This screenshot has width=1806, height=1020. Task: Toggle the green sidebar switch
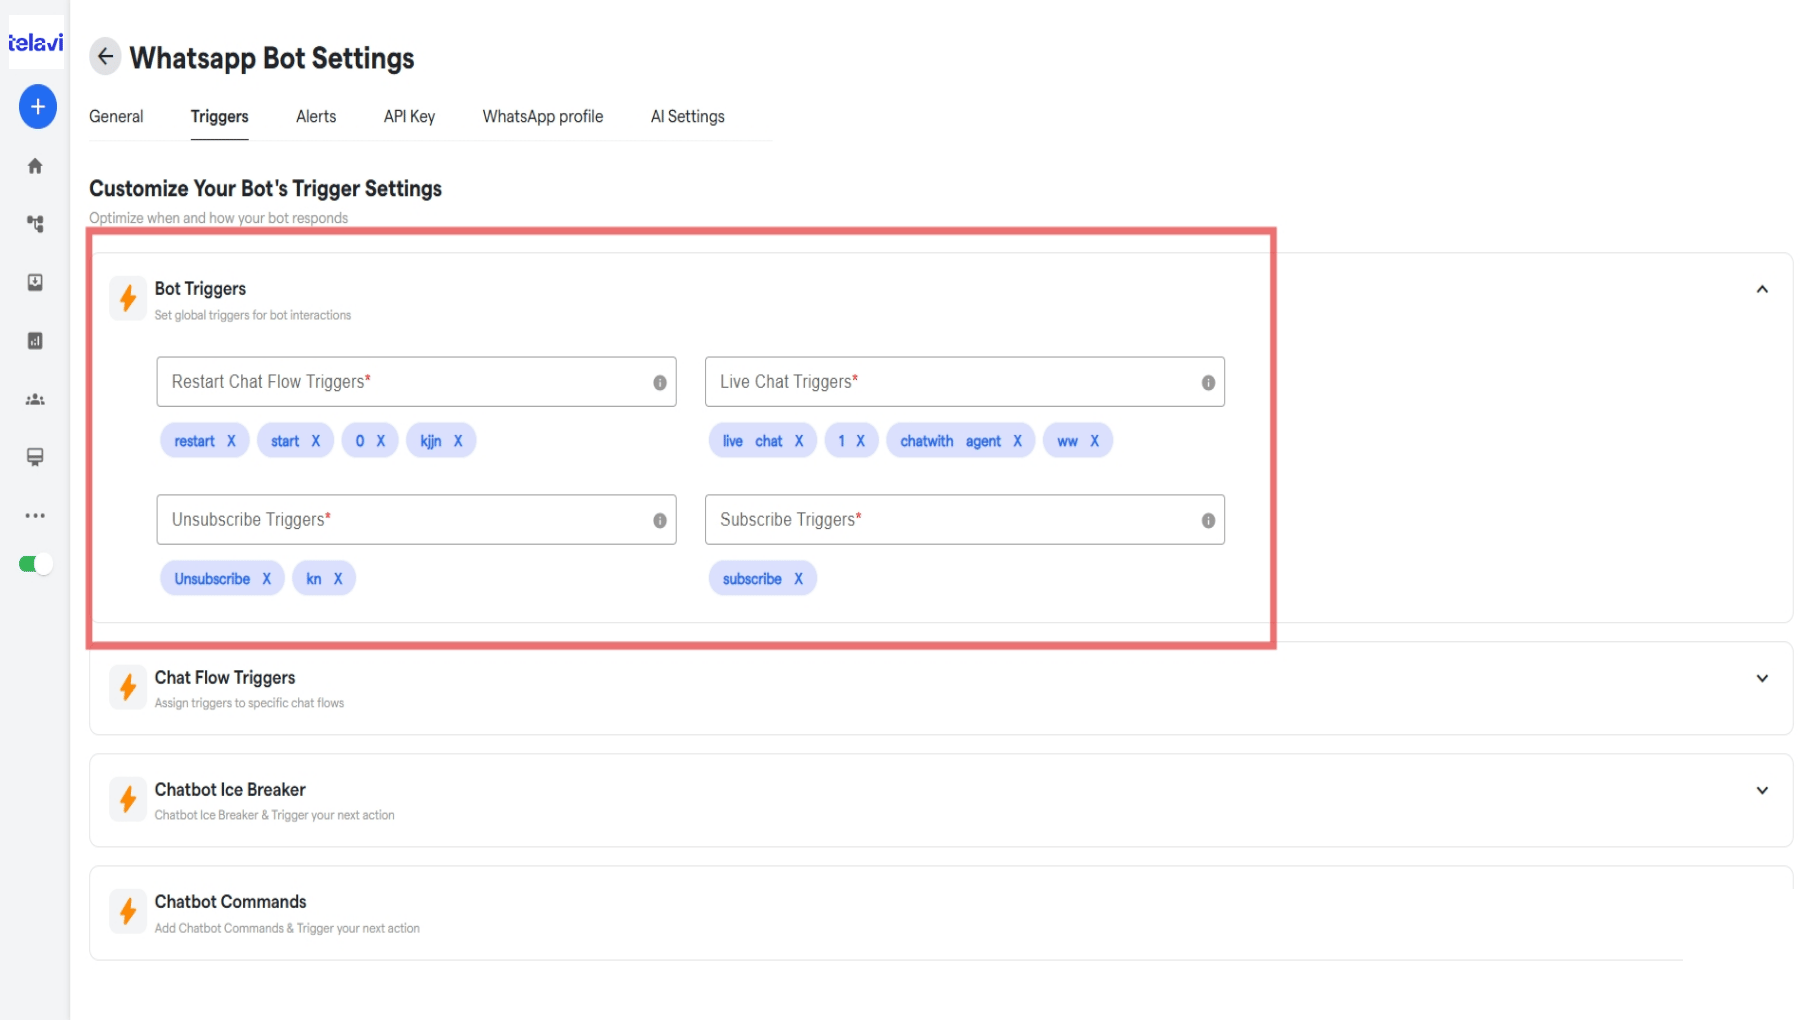click(x=35, y=564)
